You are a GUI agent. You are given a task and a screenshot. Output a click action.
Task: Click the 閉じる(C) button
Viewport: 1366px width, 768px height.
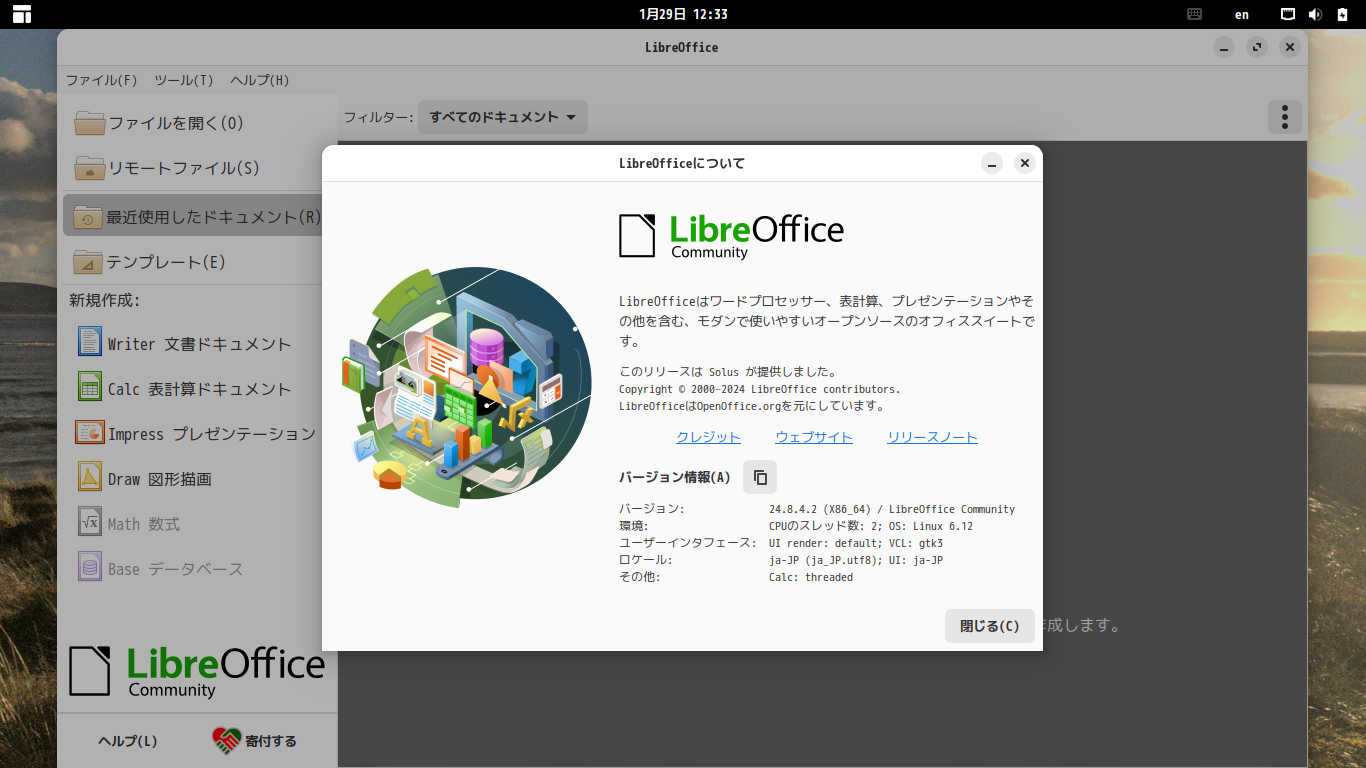[x=990, y=626]
